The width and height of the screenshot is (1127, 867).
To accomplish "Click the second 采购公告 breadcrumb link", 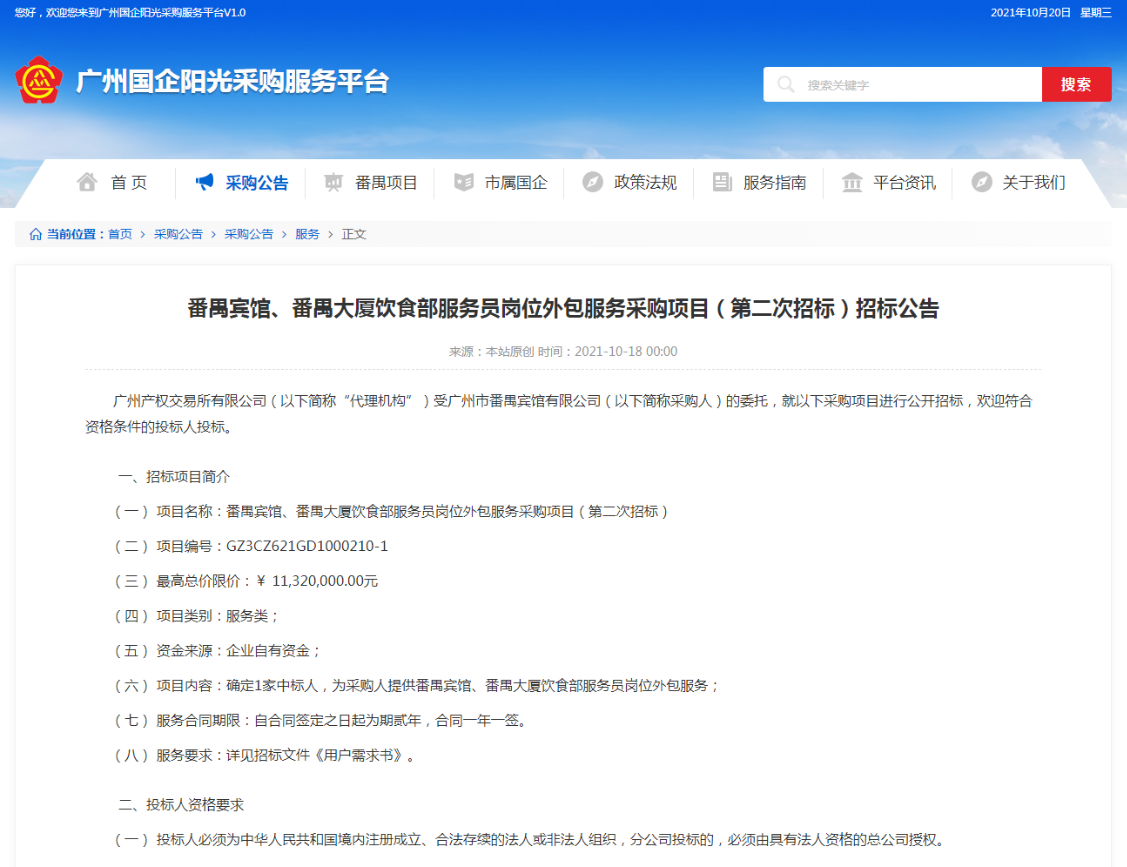I will tap(249, 234).
